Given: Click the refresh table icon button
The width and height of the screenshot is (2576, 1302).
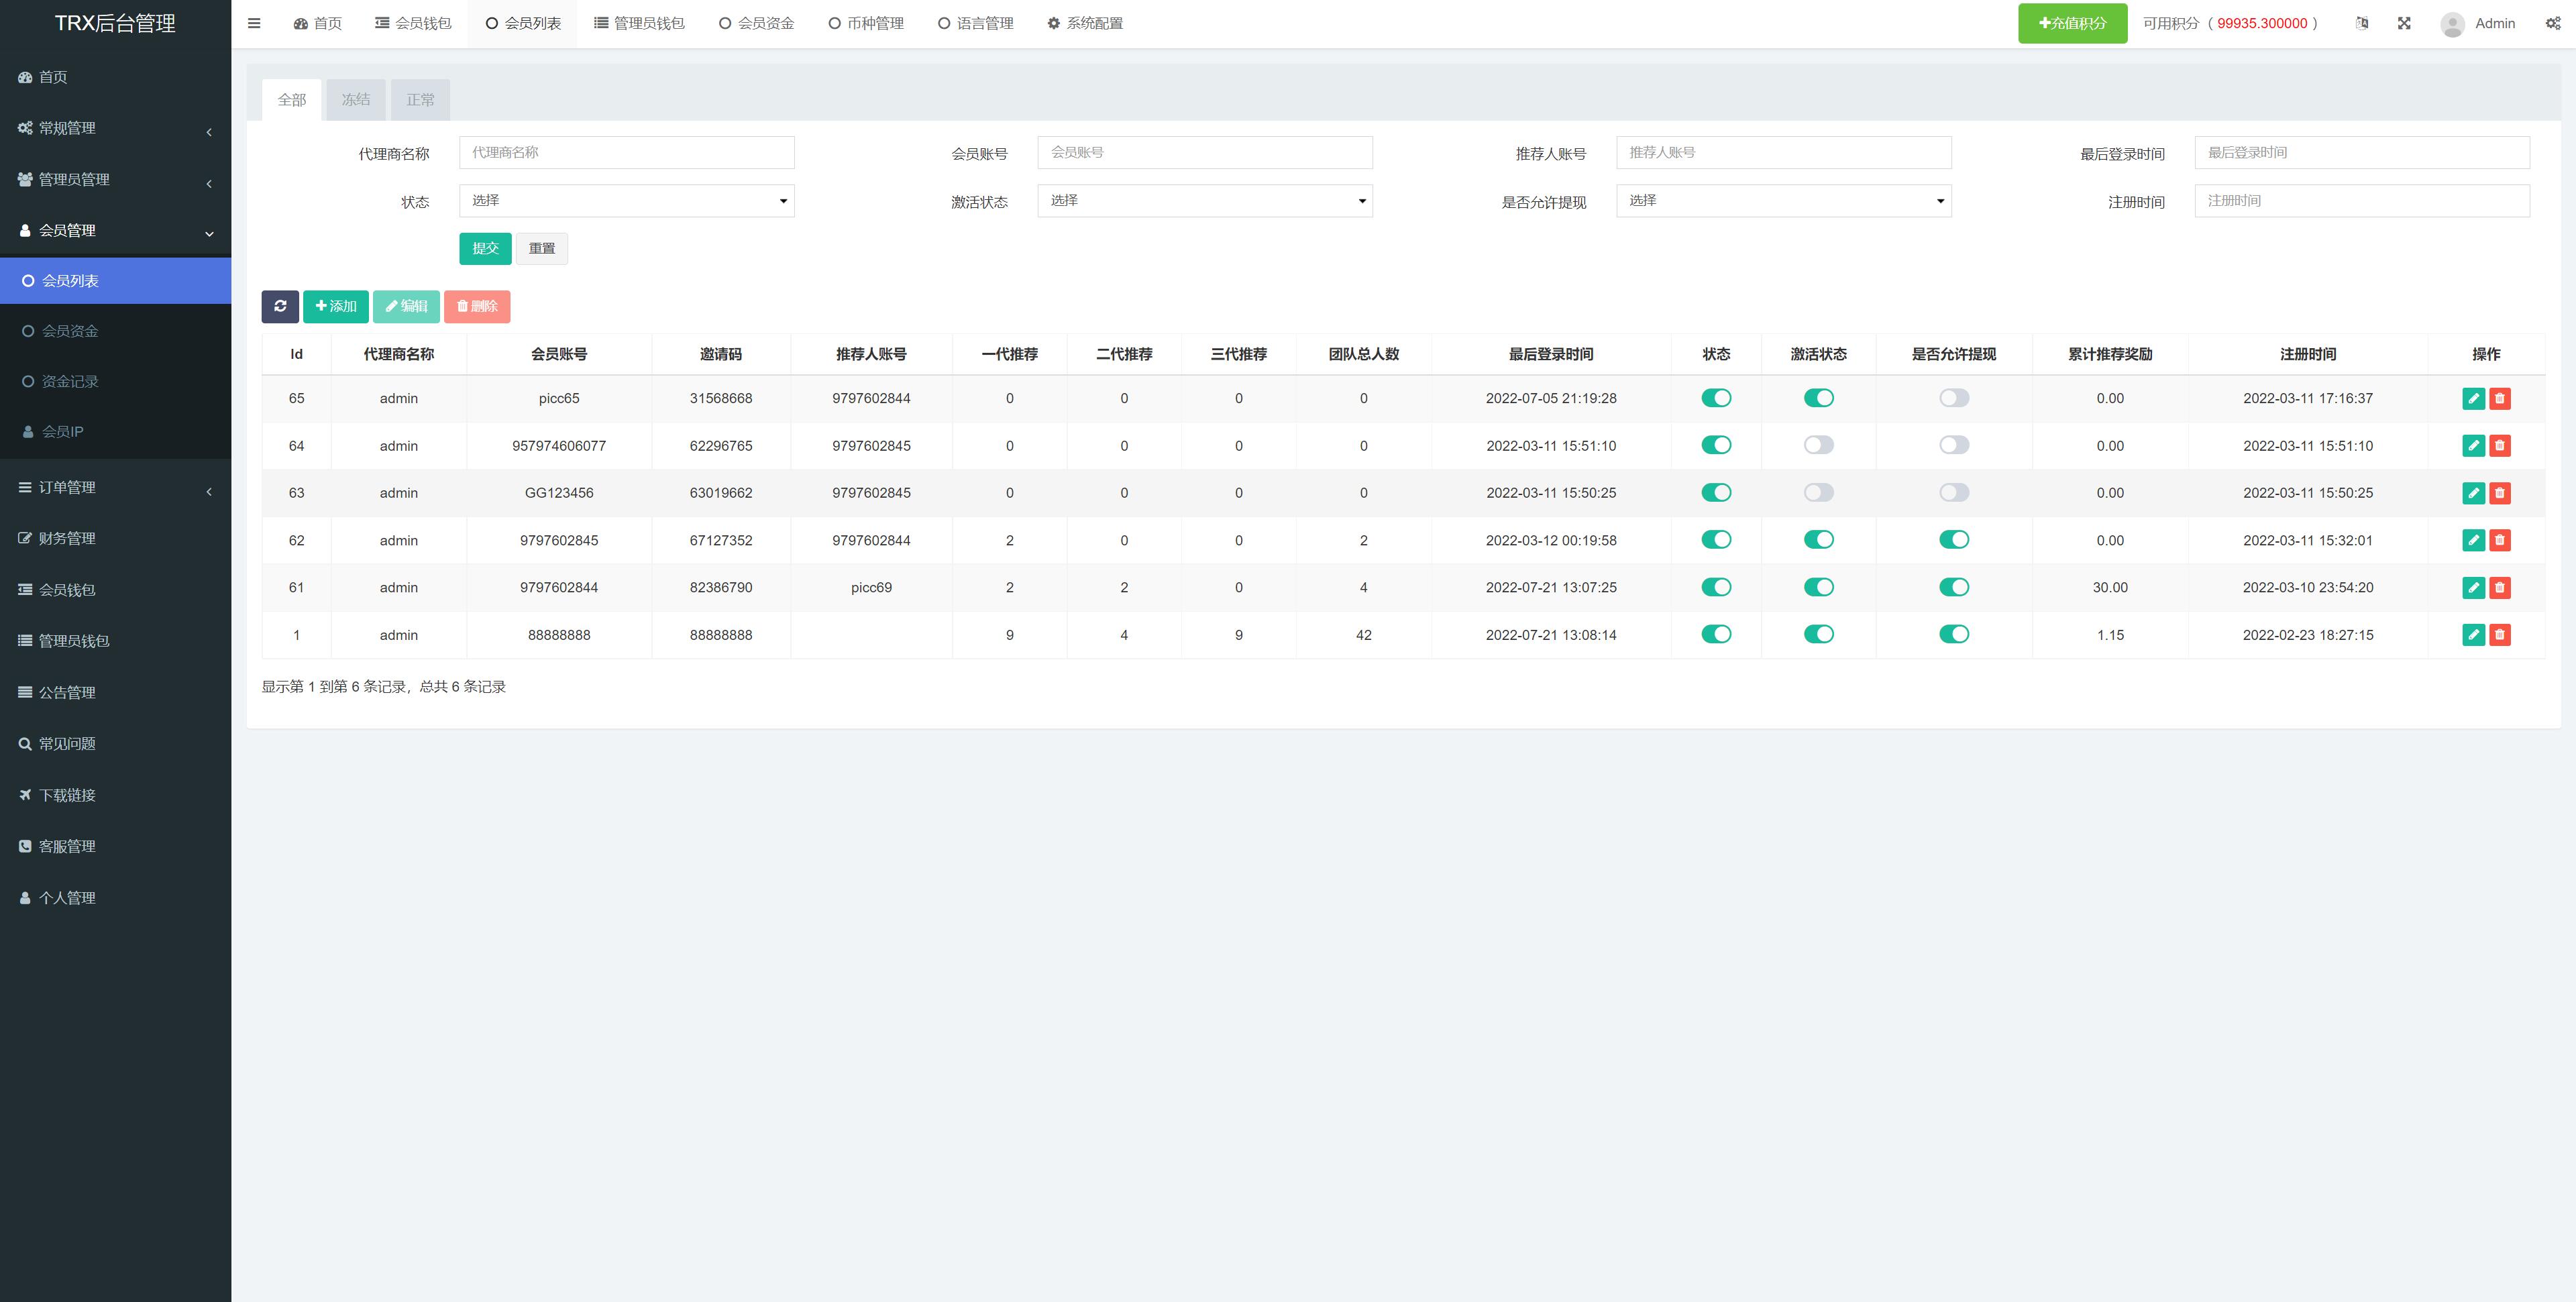Looking at the screenshot, I should (280, 306).
